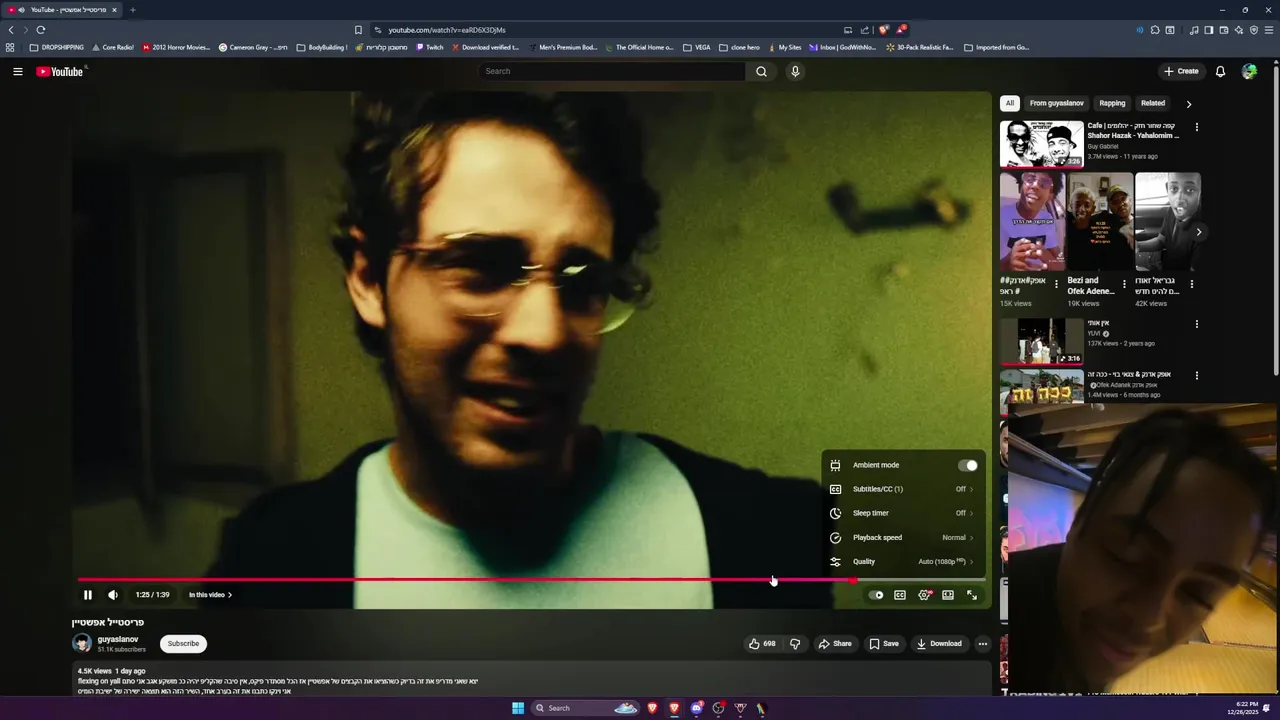
Task: Turn off Ambient mode switch
Action: pyautogui.click(x=967, y=465)
